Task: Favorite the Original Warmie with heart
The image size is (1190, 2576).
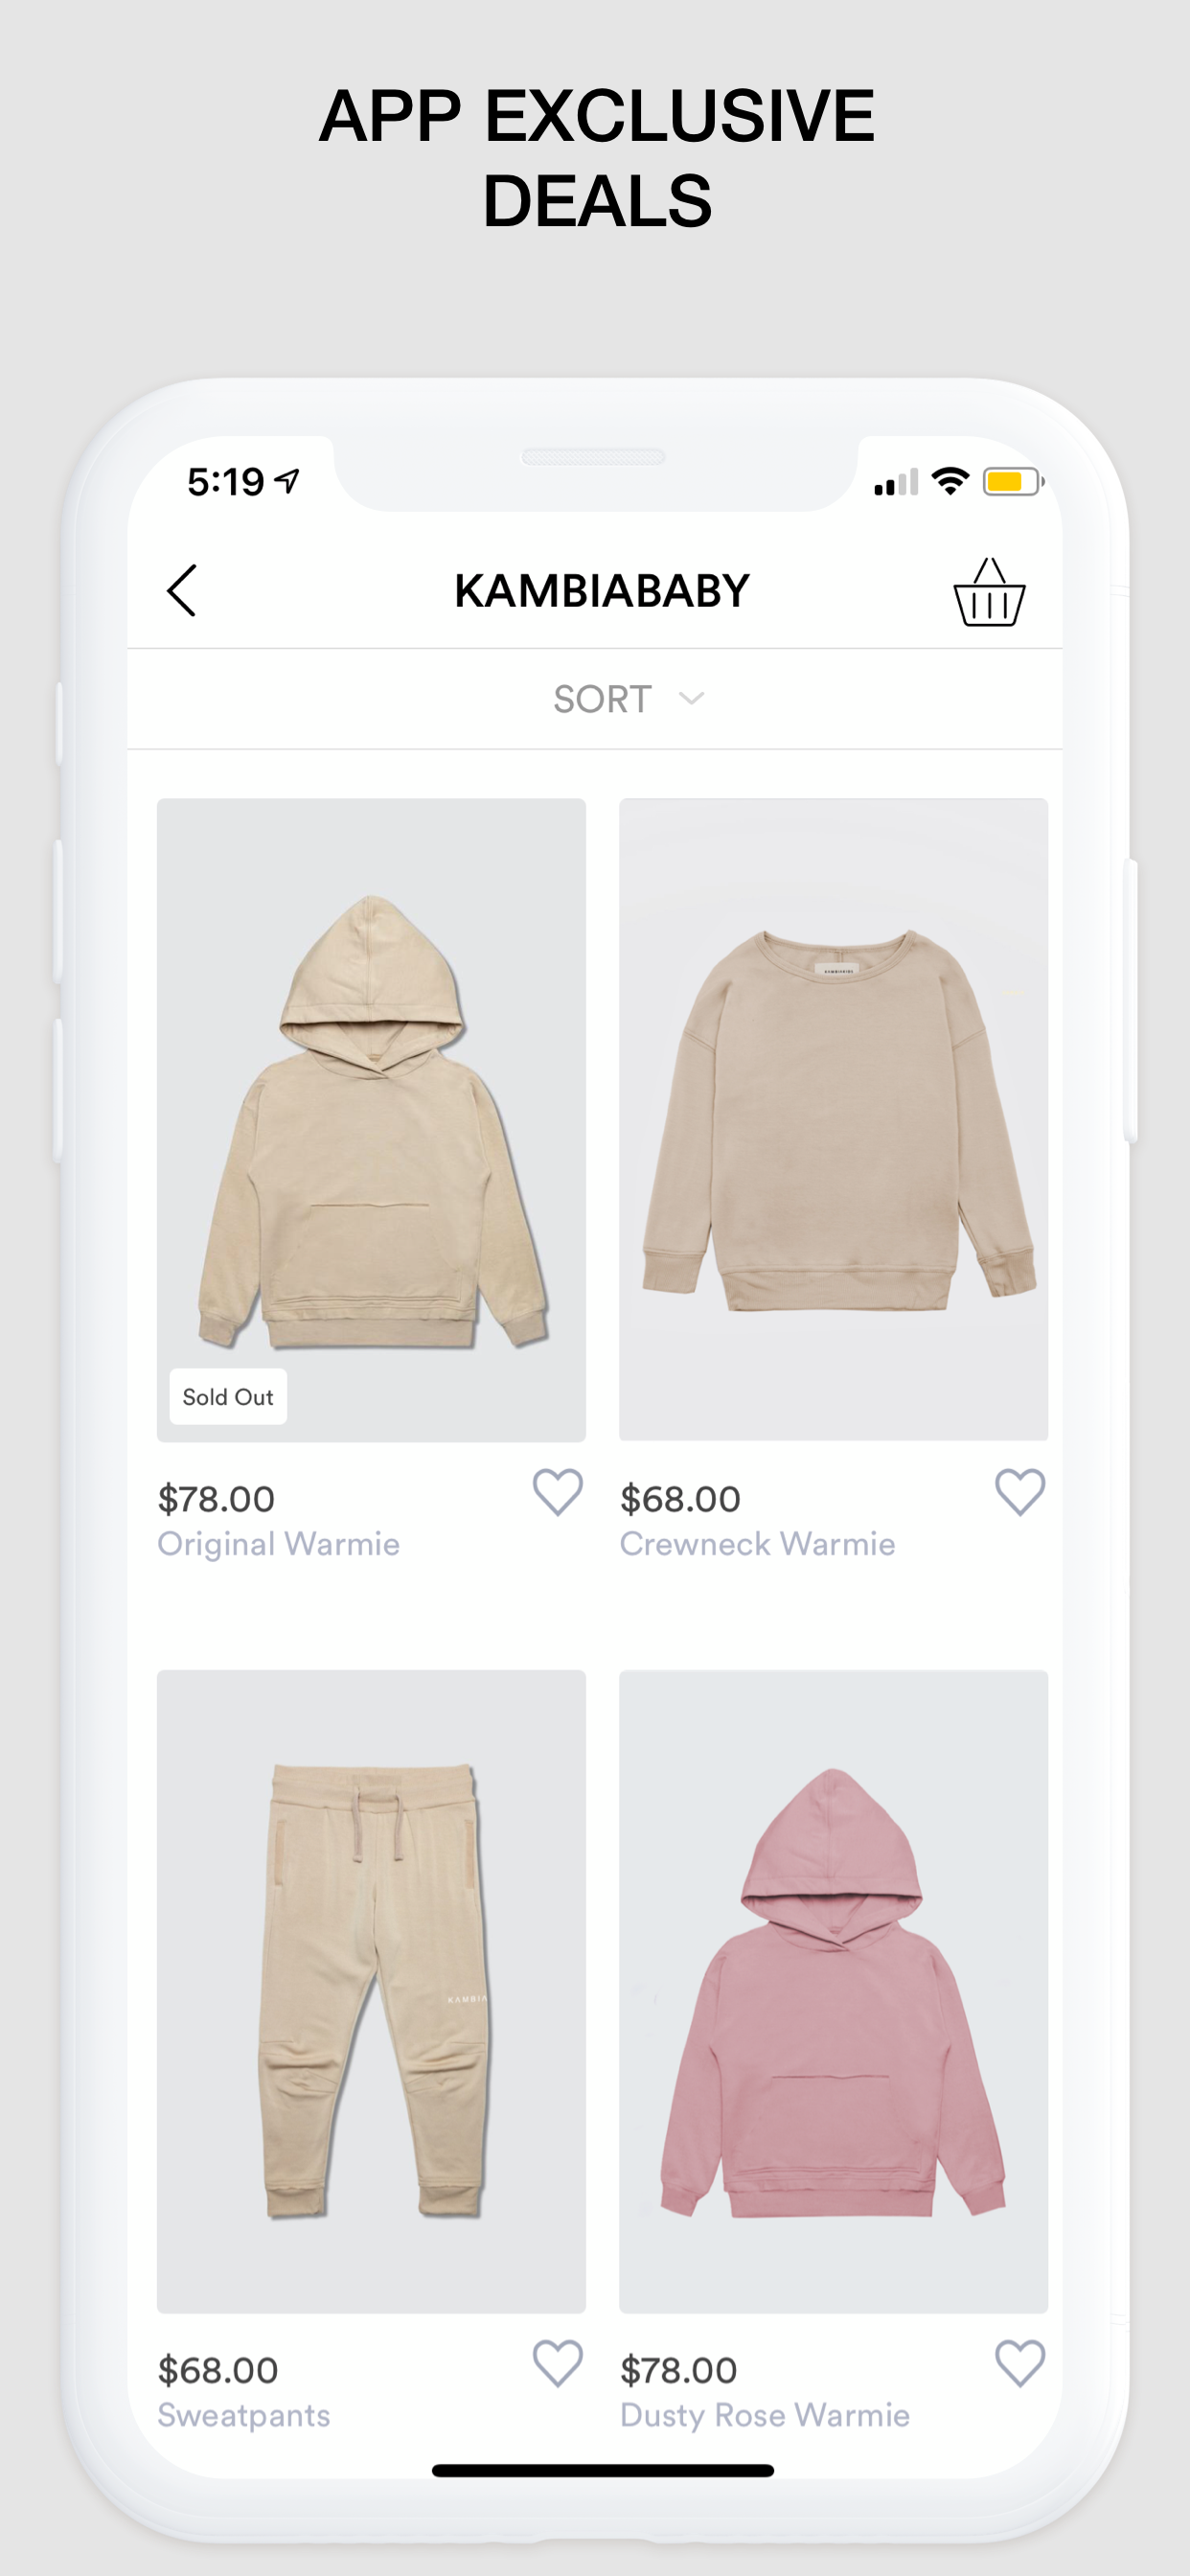Action: [557, 1492]
